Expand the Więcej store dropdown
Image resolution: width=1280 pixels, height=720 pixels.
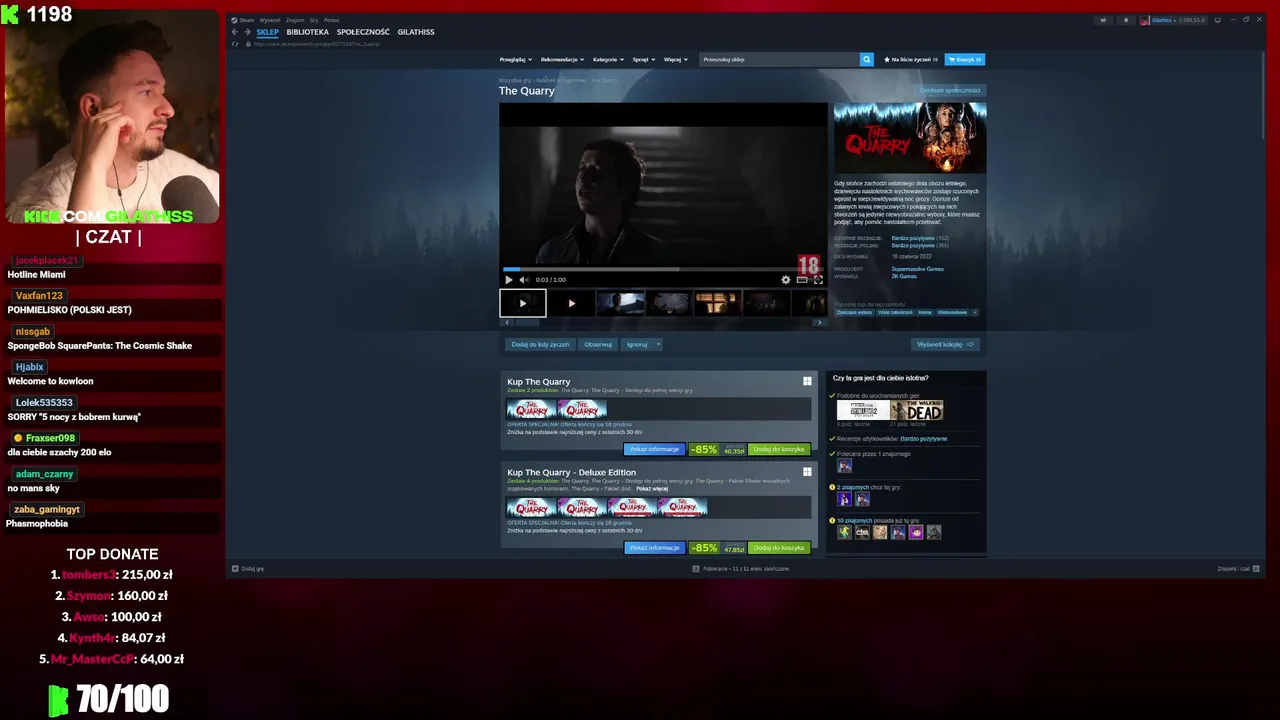[x=676, y=59]
